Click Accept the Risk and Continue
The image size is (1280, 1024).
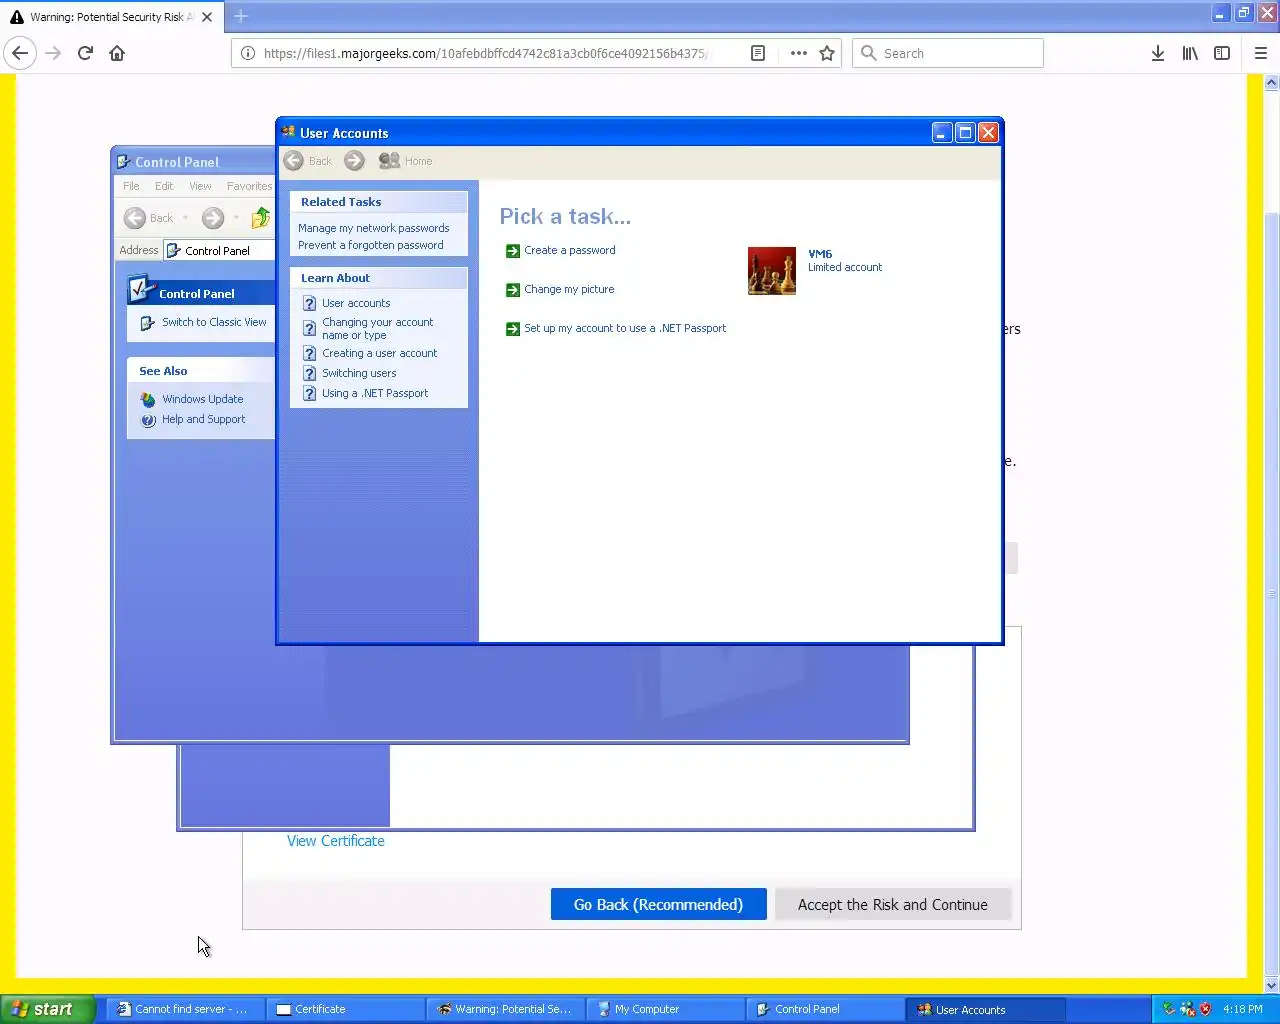click(x=892, y=904)
